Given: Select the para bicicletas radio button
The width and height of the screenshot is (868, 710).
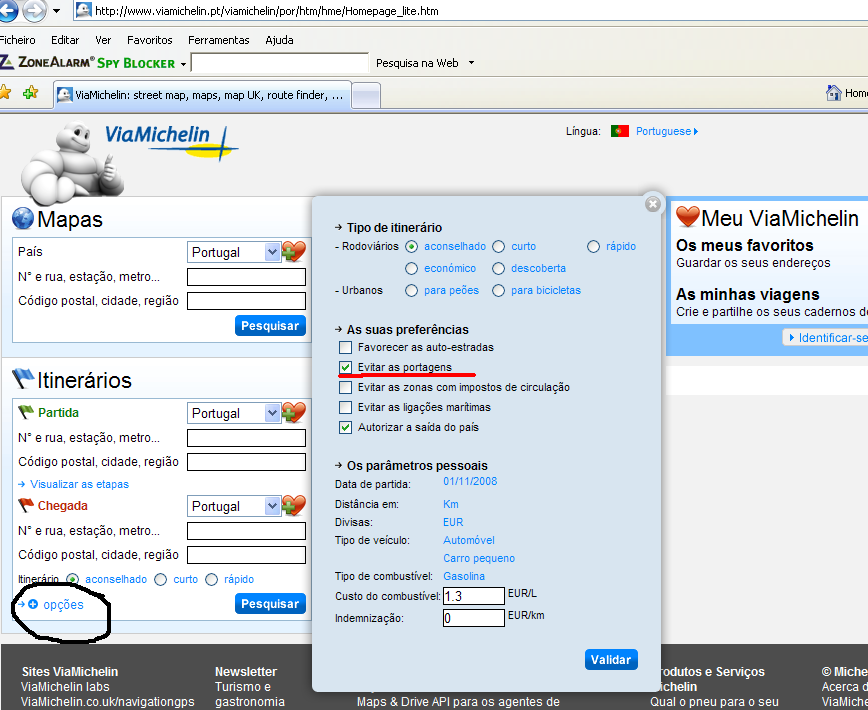Looking at the screenshot, I should [x=499, y=291].
